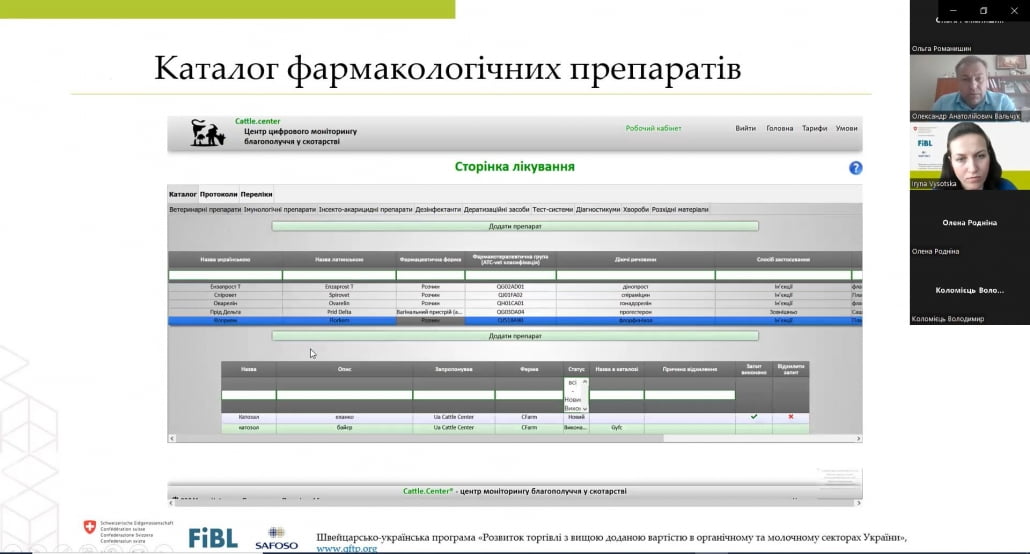Click the red X to reject the request
This screenshot has height=554, width=1030.
791,416
